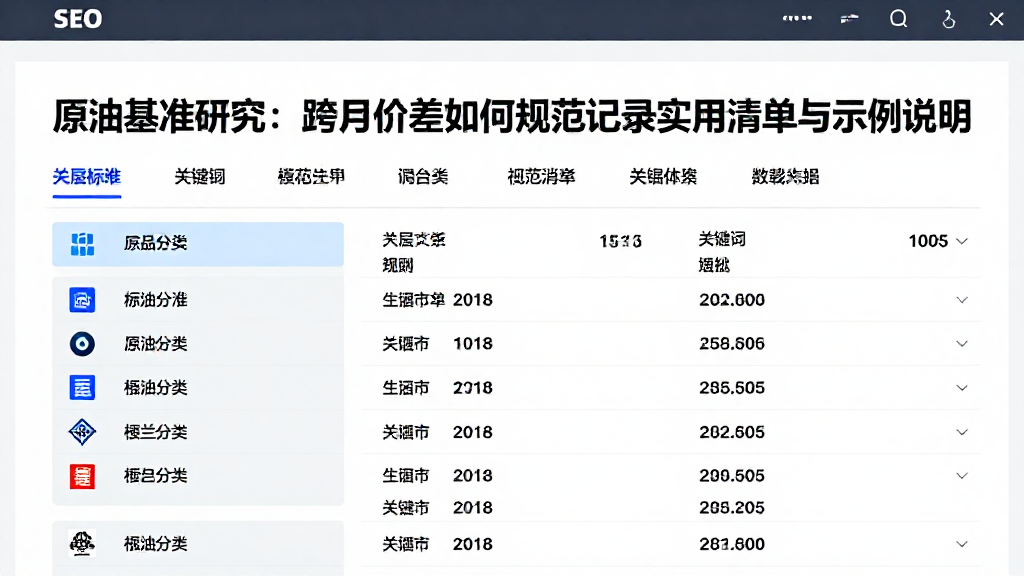Switch to the 关键词 tab
Image resolution: width=1024 pixels, height=576 pixels.
click(200, 177)
